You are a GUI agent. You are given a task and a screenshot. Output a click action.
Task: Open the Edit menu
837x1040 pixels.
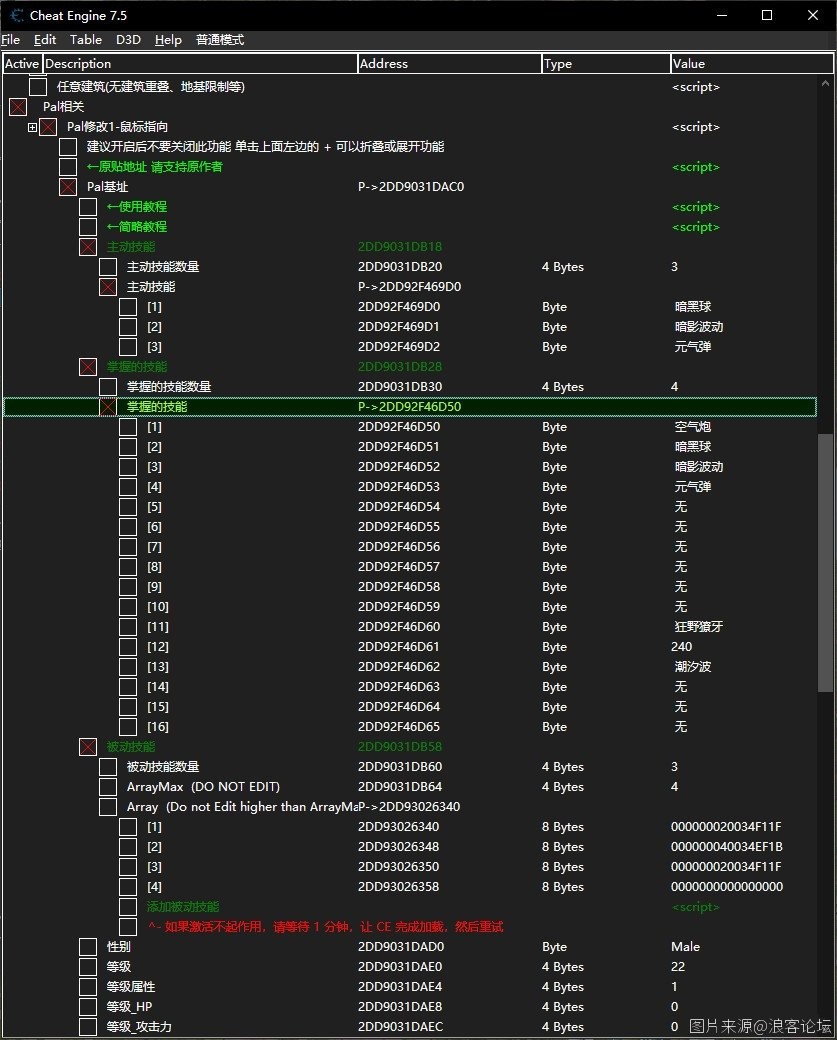(x=44, y=40)
